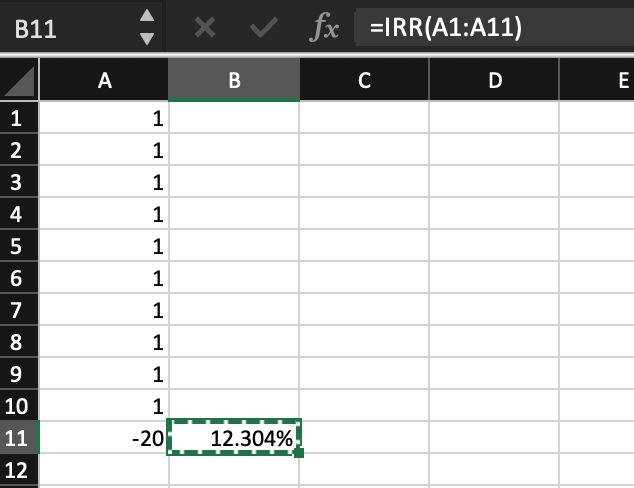The height and width of the screenshot is (488, 634).
Task: Click the confirm checkmark formula button
Action: pos(264,28)
